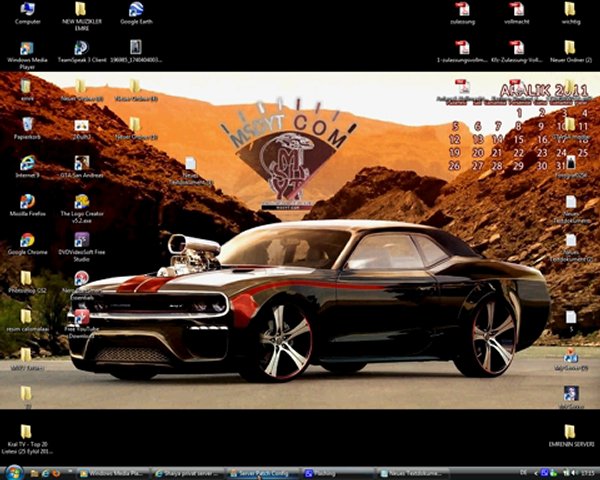The height and width of the screenshot is (480, 600).
Task: Open the EMRENIN SERVERI folder
Action: coord(570,432)
